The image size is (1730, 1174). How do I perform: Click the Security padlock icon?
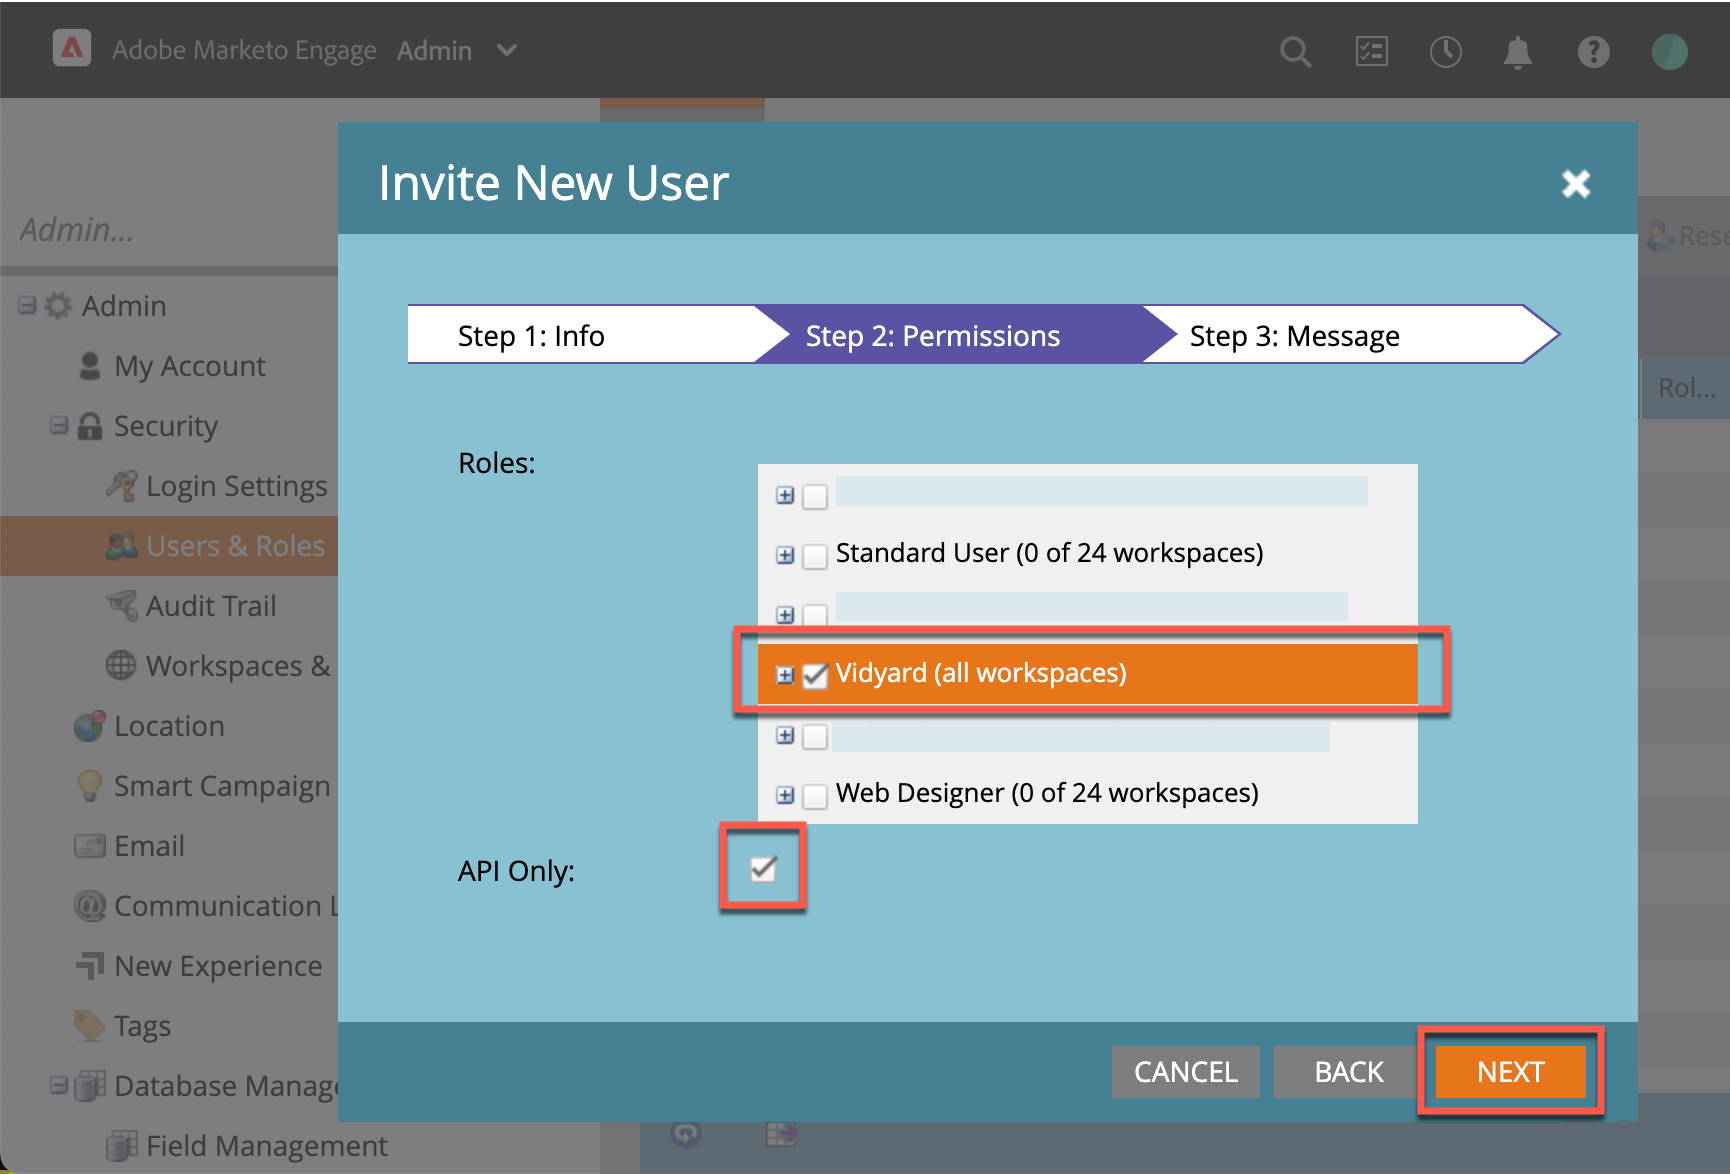[x=90, y=426]
